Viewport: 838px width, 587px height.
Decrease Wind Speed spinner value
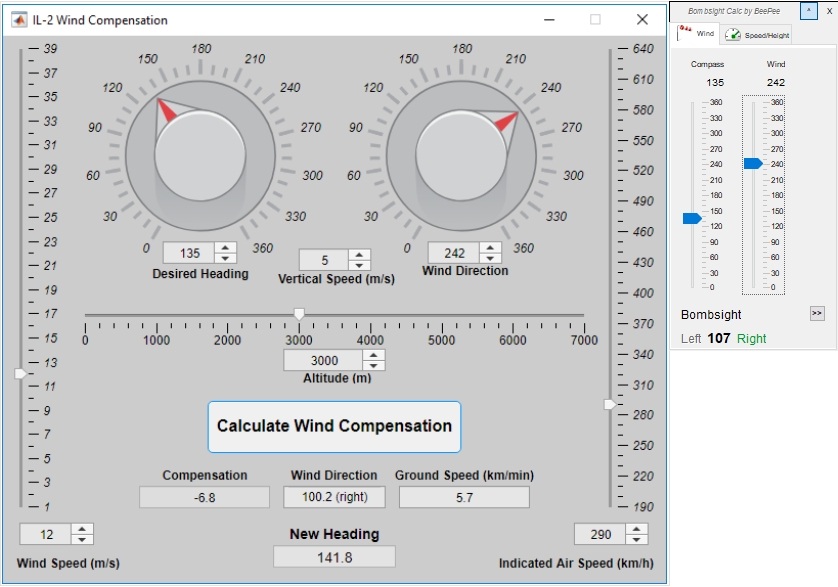click(82, 539)
